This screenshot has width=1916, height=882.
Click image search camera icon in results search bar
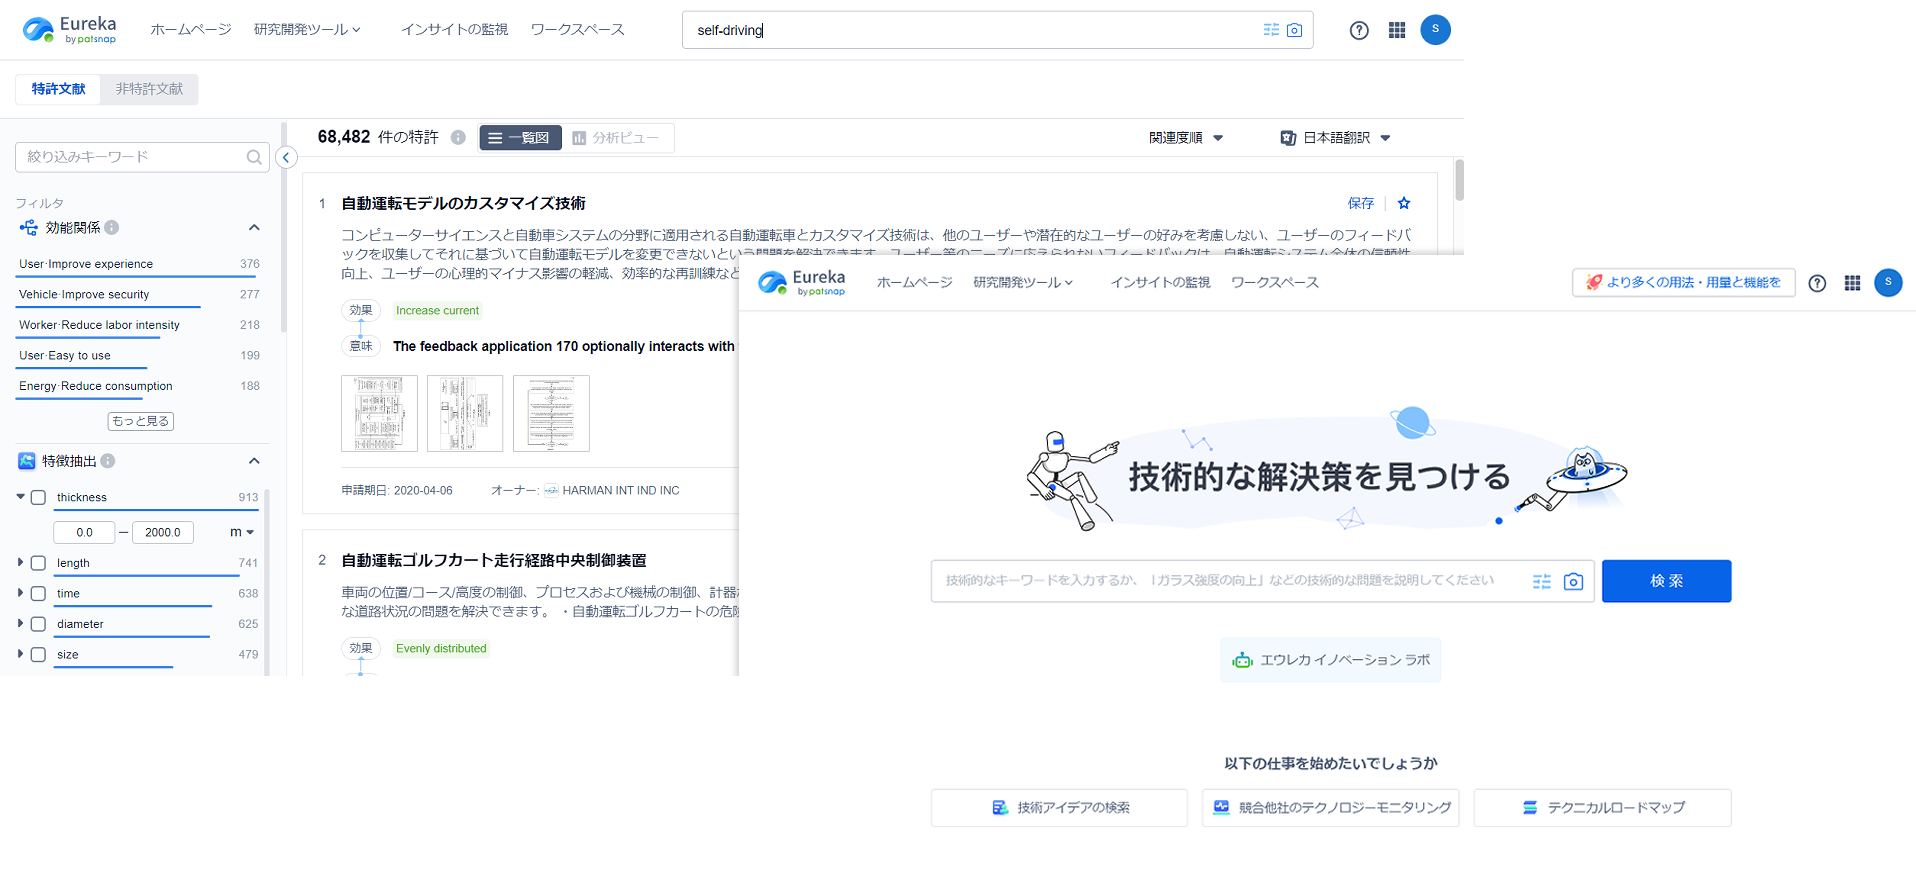[1295, 30]
